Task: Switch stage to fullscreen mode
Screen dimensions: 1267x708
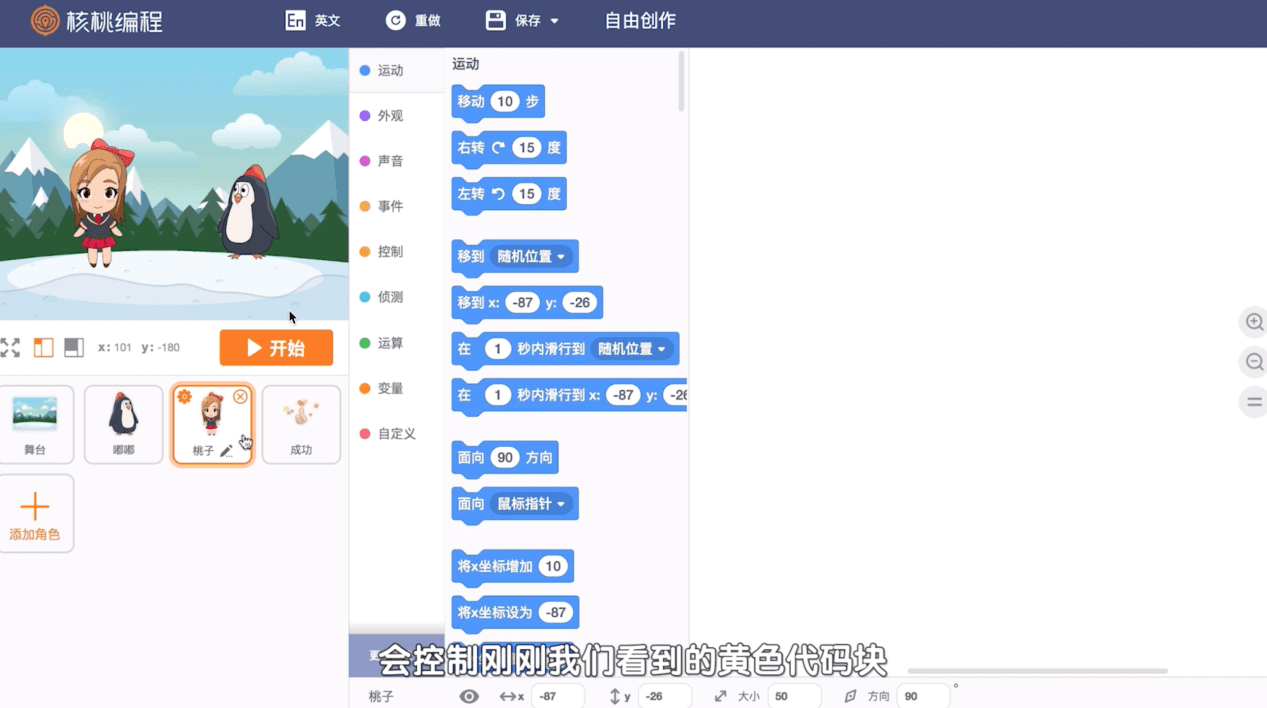Action: 10,347
